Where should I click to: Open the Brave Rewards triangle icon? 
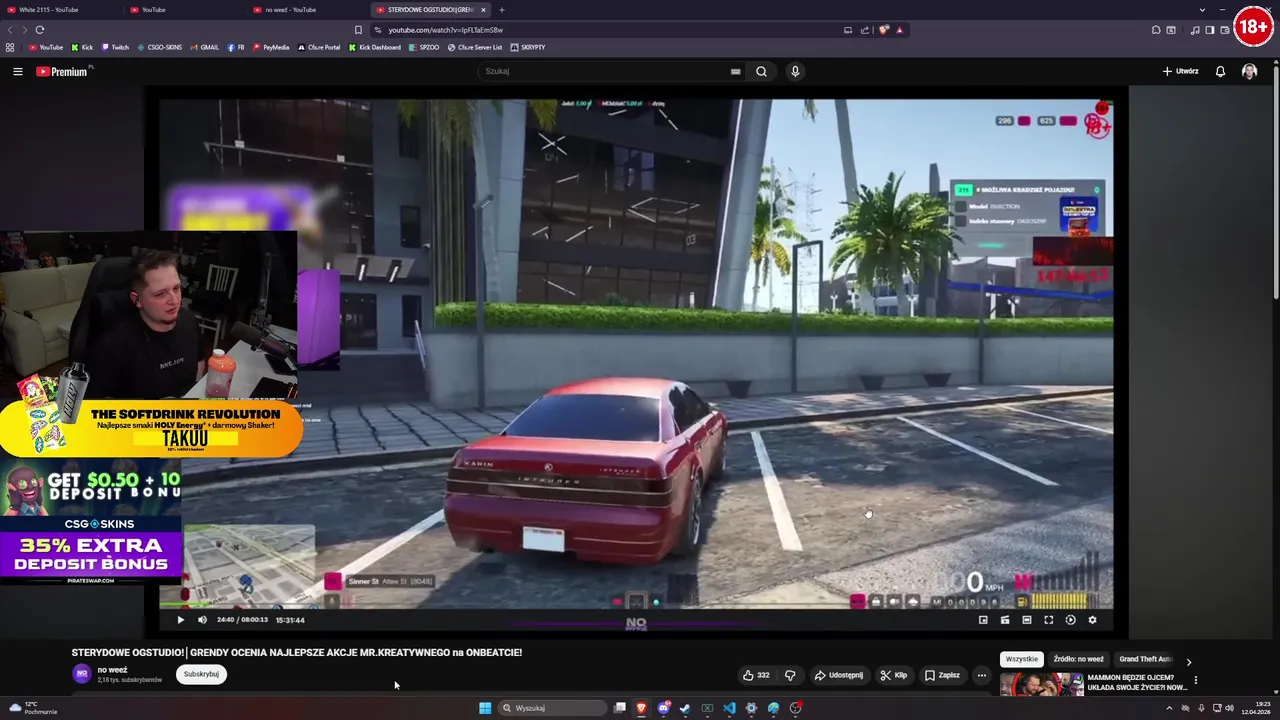pos(899,30)
